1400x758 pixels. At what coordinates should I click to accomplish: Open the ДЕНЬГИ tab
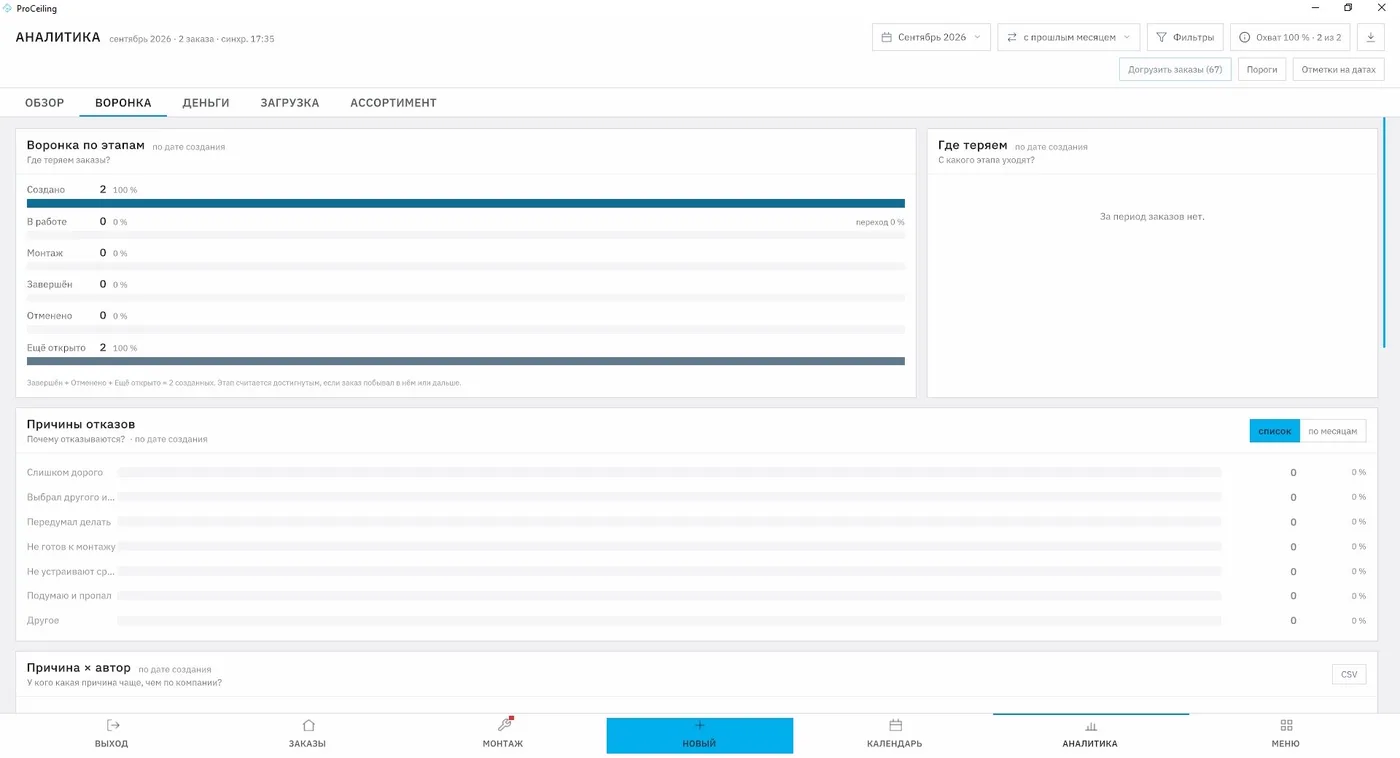206,103
